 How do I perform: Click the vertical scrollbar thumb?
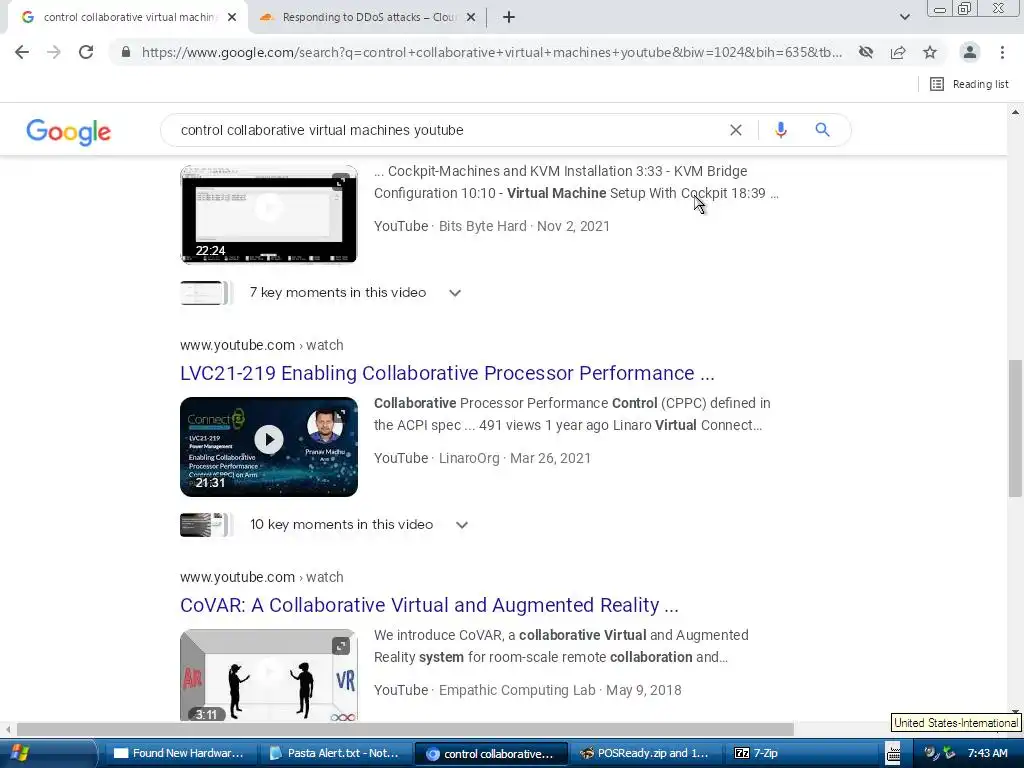(x=1015, y=428)
